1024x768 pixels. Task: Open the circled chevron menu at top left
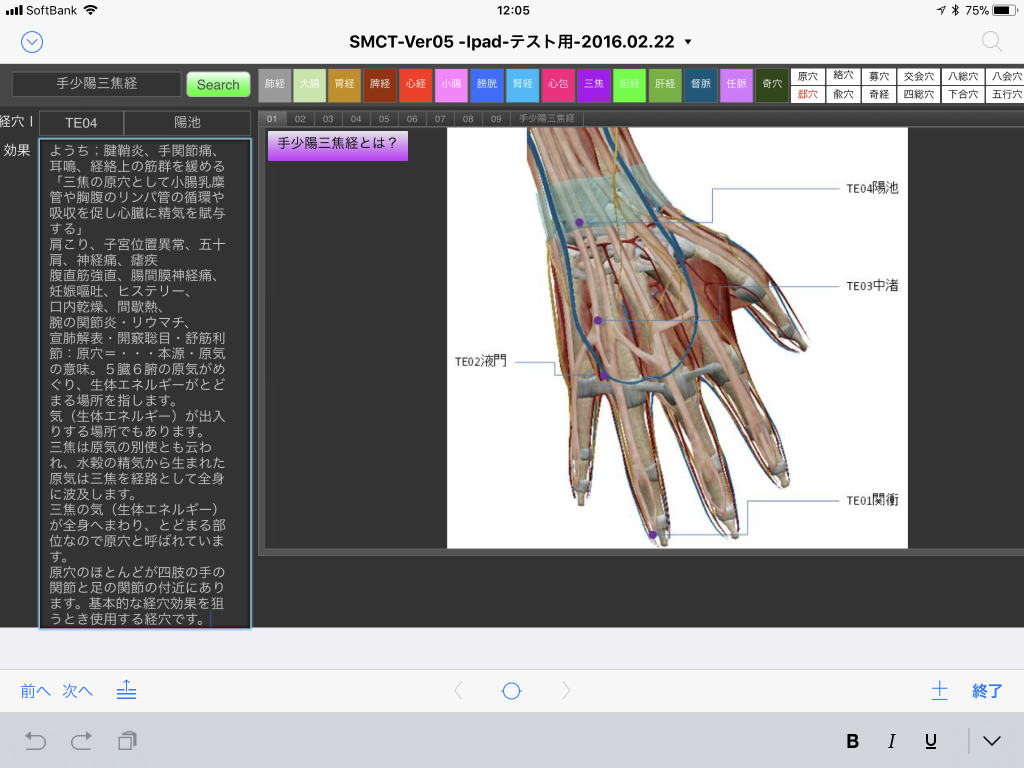[32, 41]
